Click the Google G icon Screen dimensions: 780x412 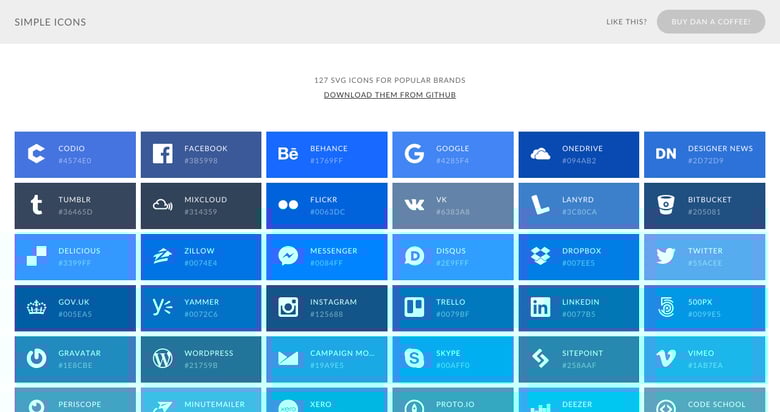coord(414,154)
